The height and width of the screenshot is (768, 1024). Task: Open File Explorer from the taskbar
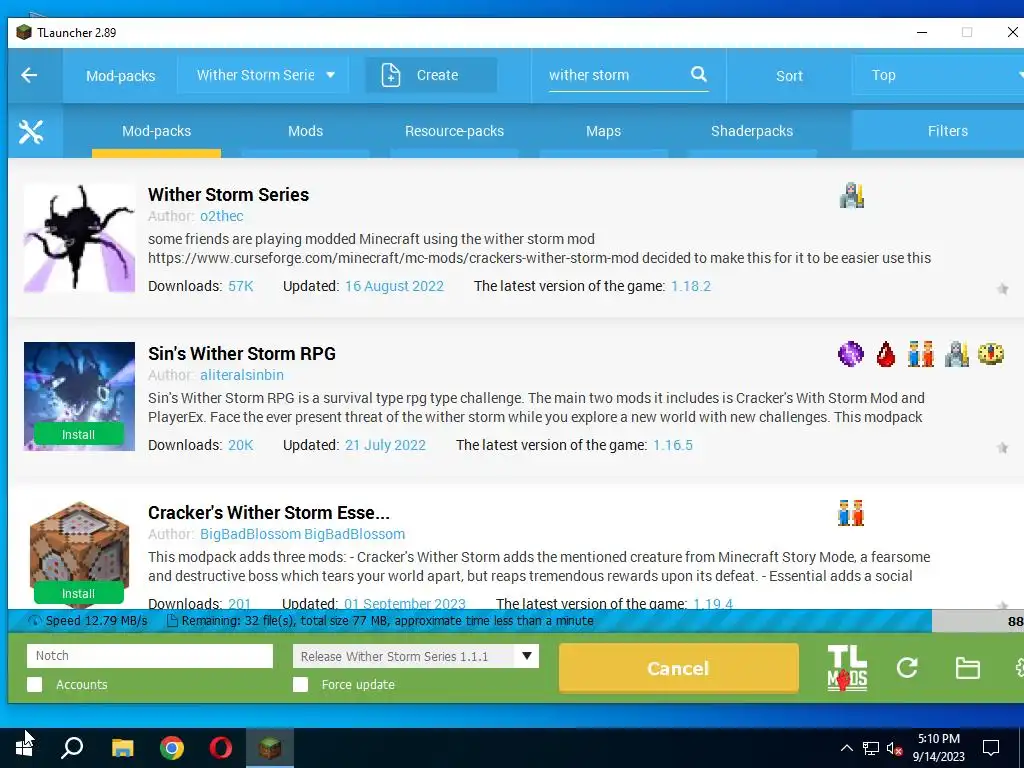click(x=122, y=748)
